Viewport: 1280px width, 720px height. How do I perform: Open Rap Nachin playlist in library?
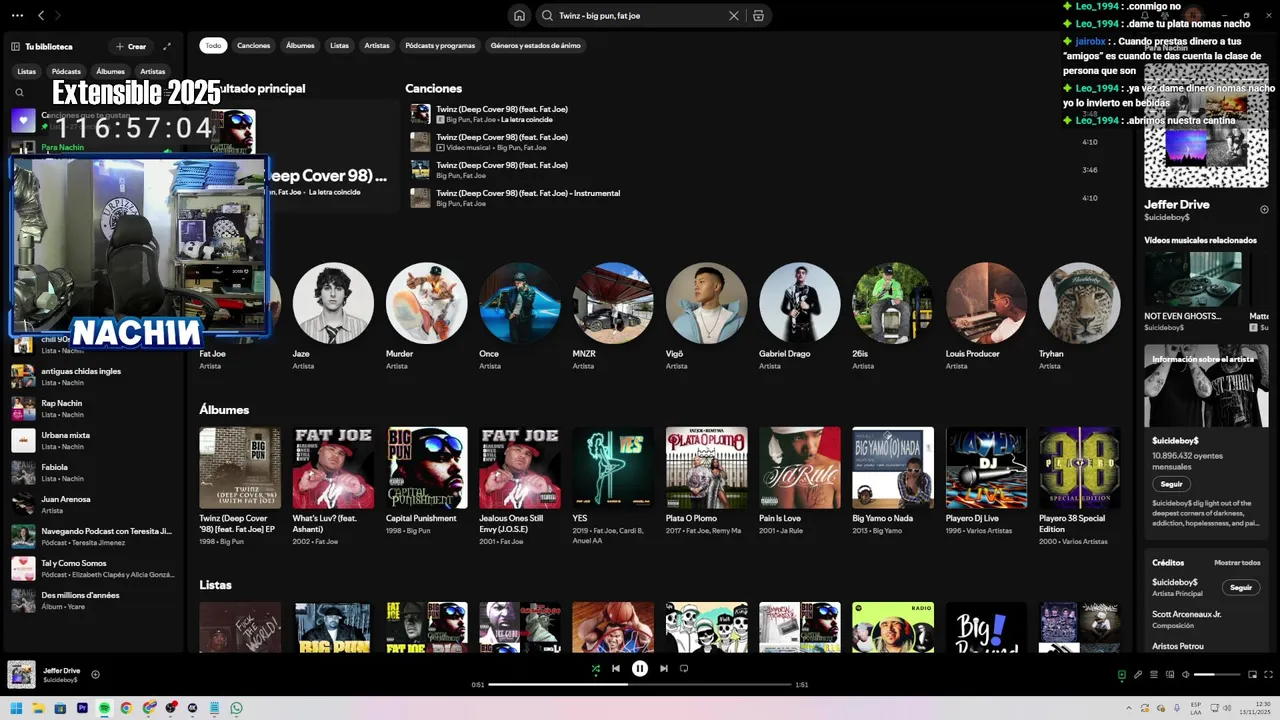click(95, 408)
